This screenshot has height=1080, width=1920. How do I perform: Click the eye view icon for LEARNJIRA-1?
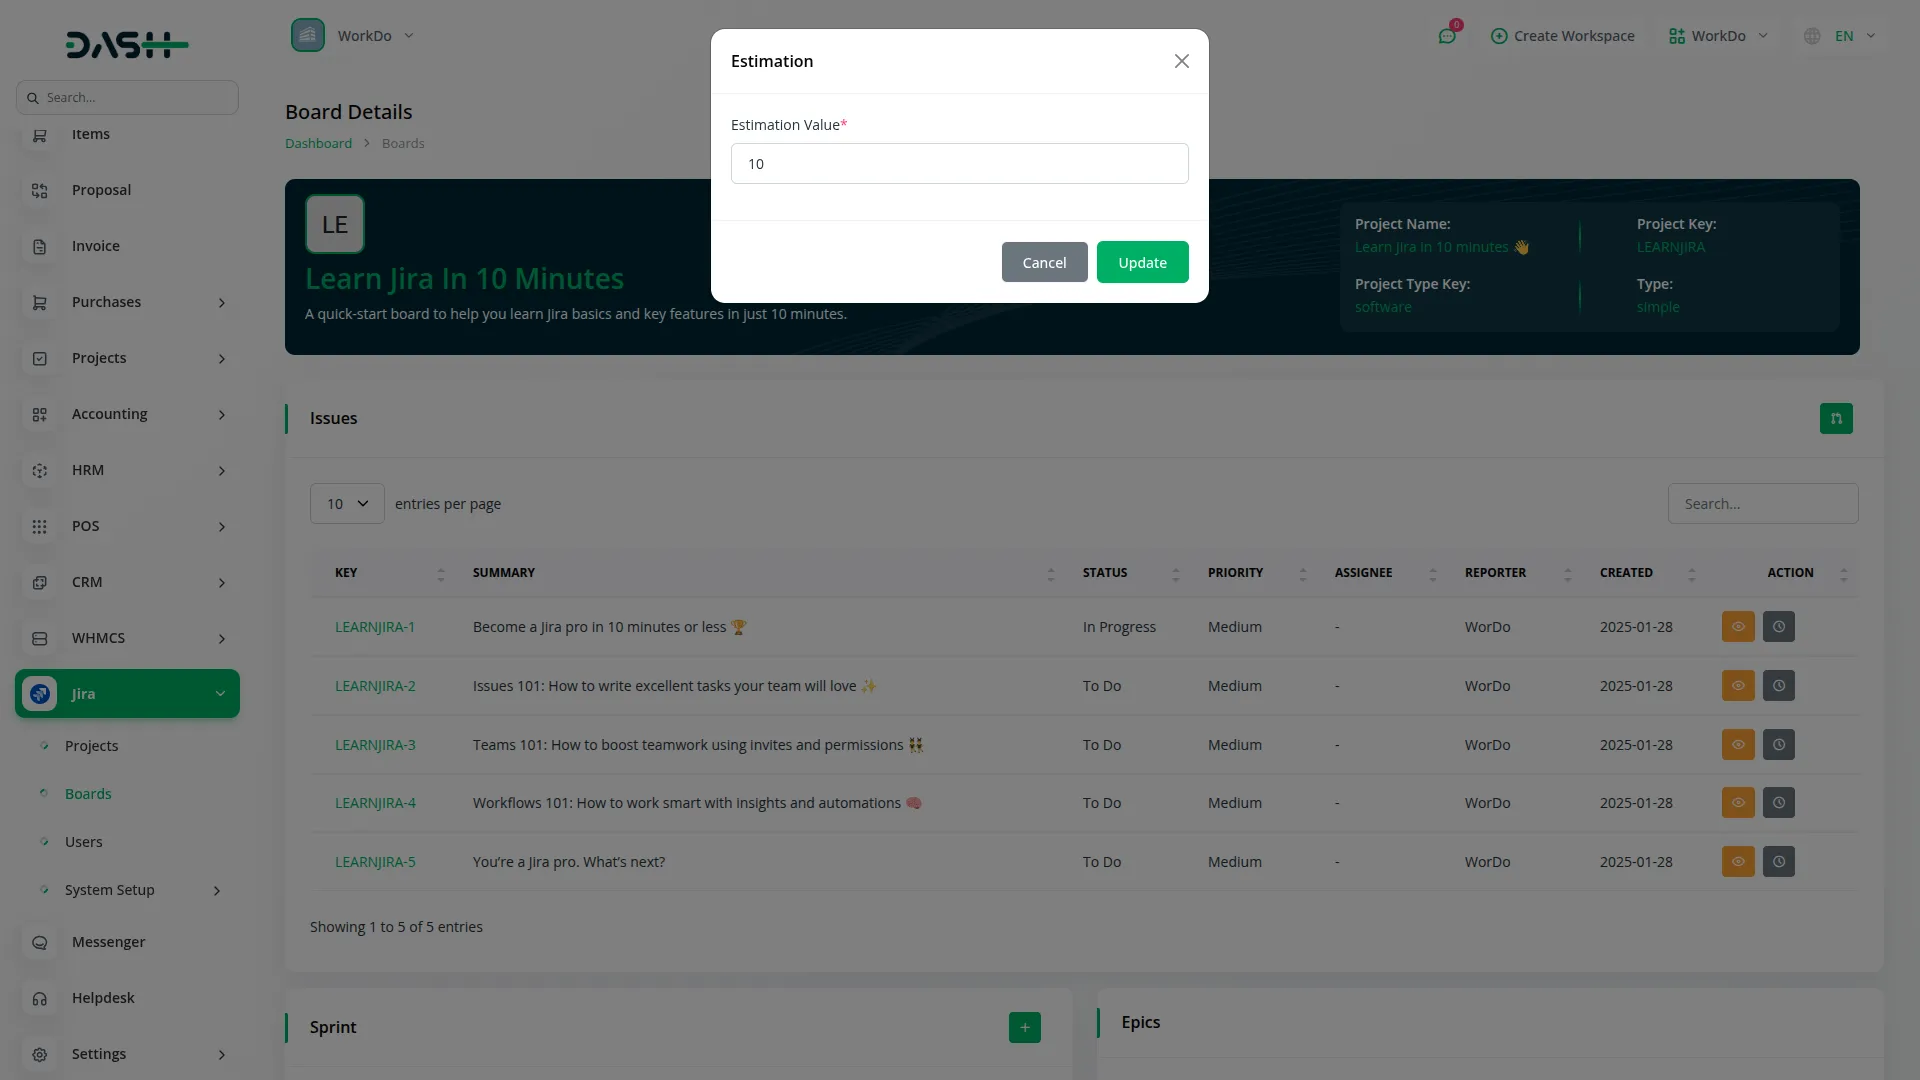click(x=1738, y=627)
